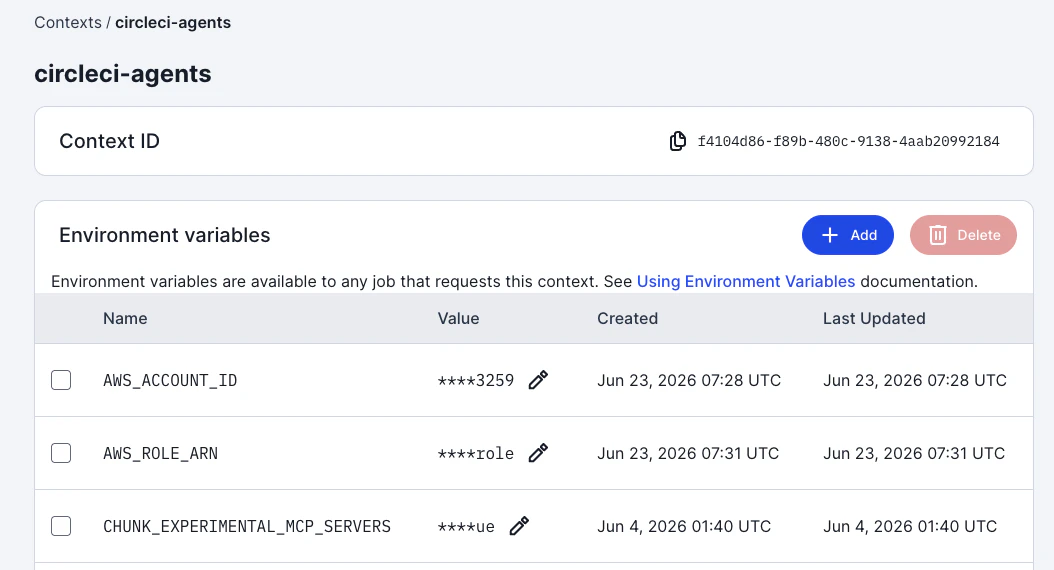Click the CHUNK_EXPERIMENTAL_MCP_SERVERS variable name
Image resolution: width=1054 pixels, height=570 pixels.
point(247,526)
